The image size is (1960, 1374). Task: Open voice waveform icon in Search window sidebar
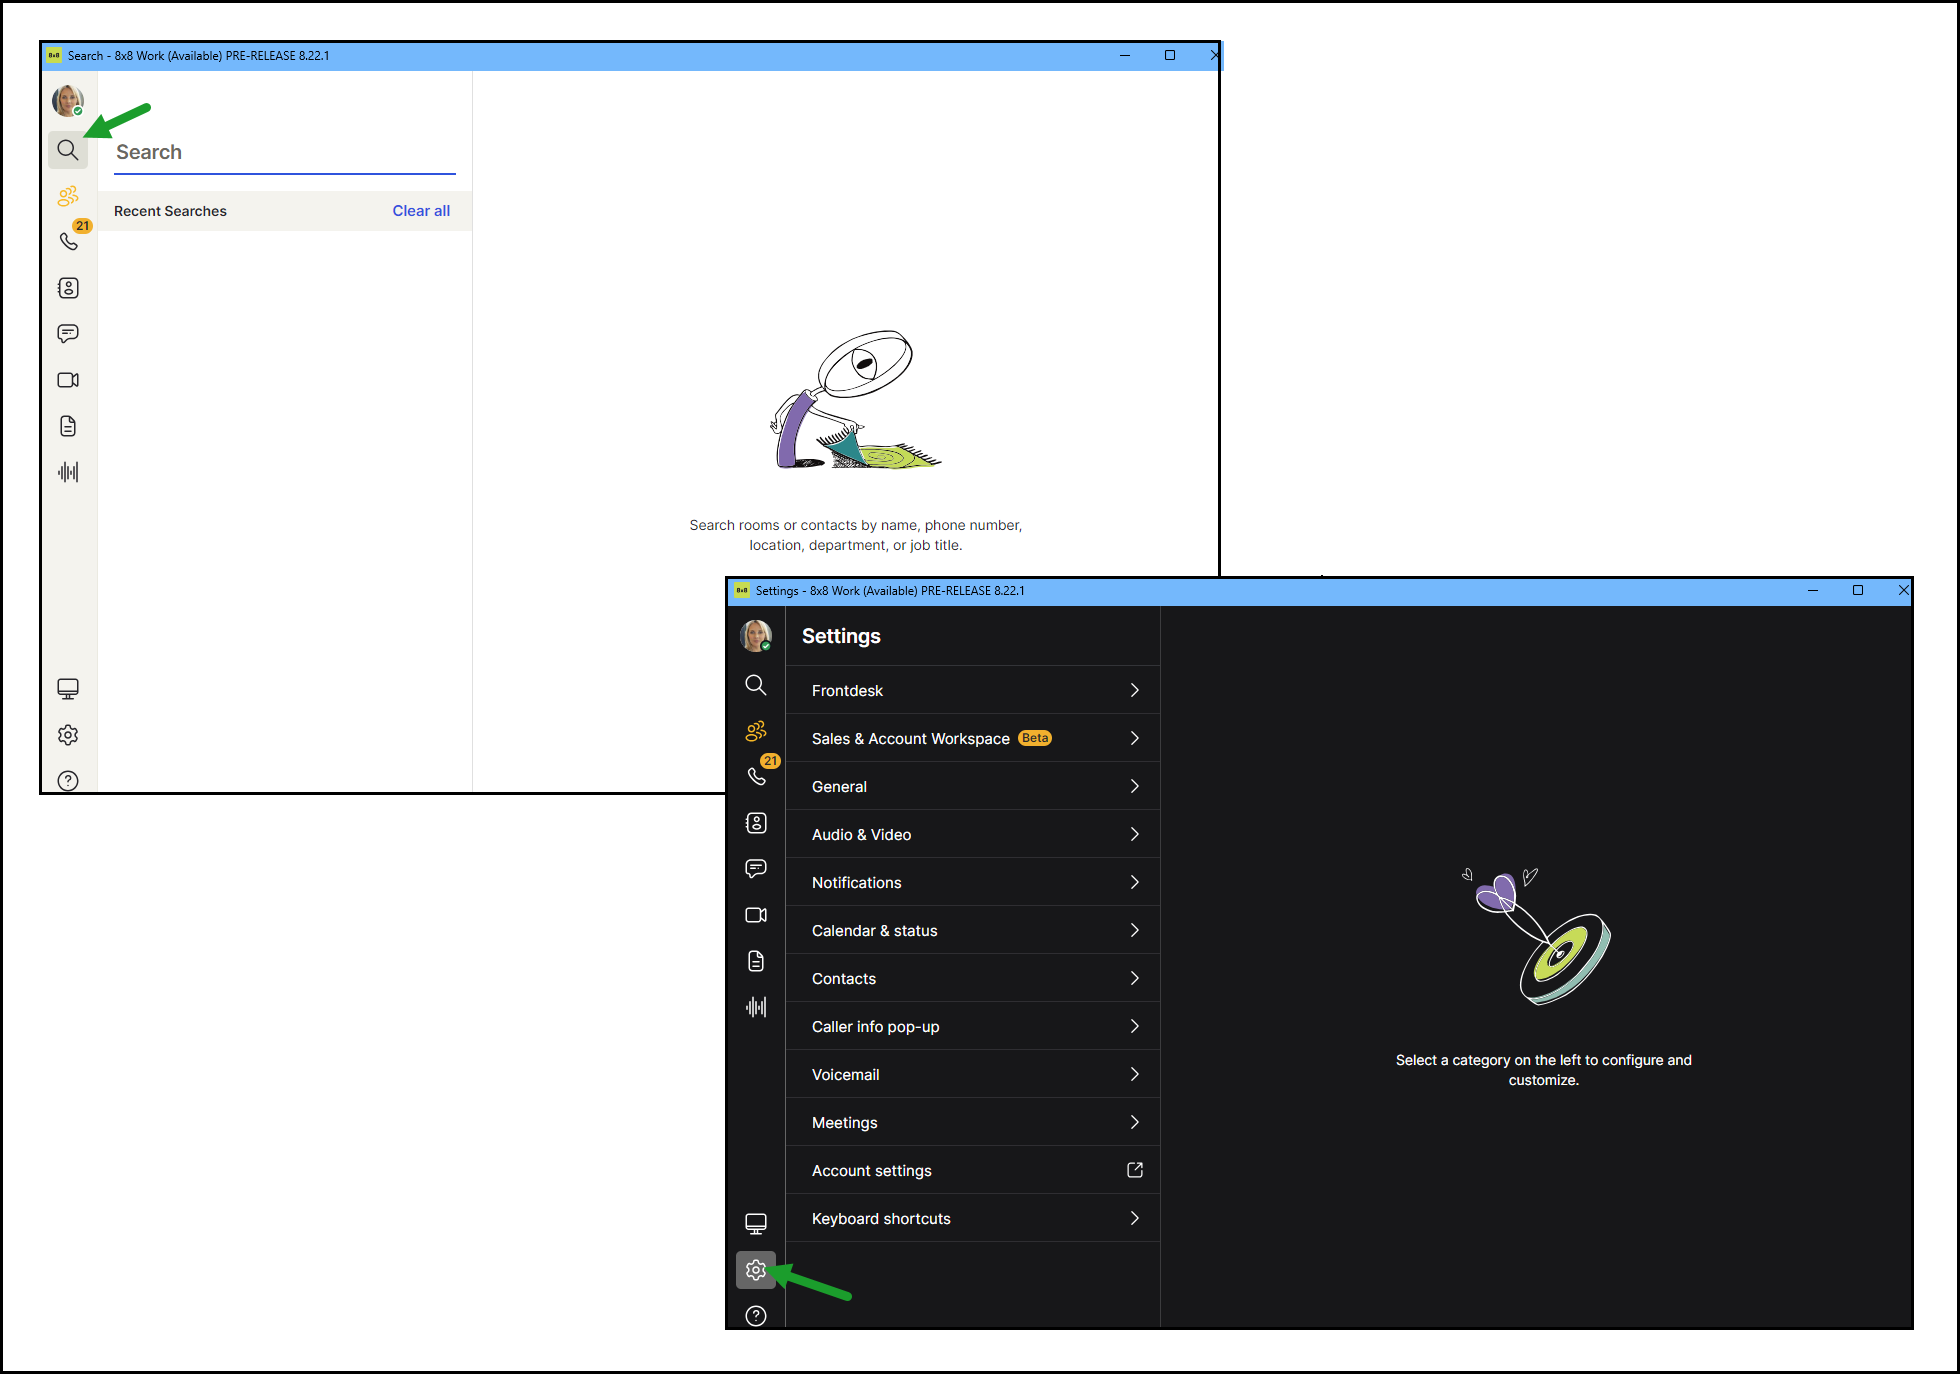pyautogui.click(x=68, y=472)
